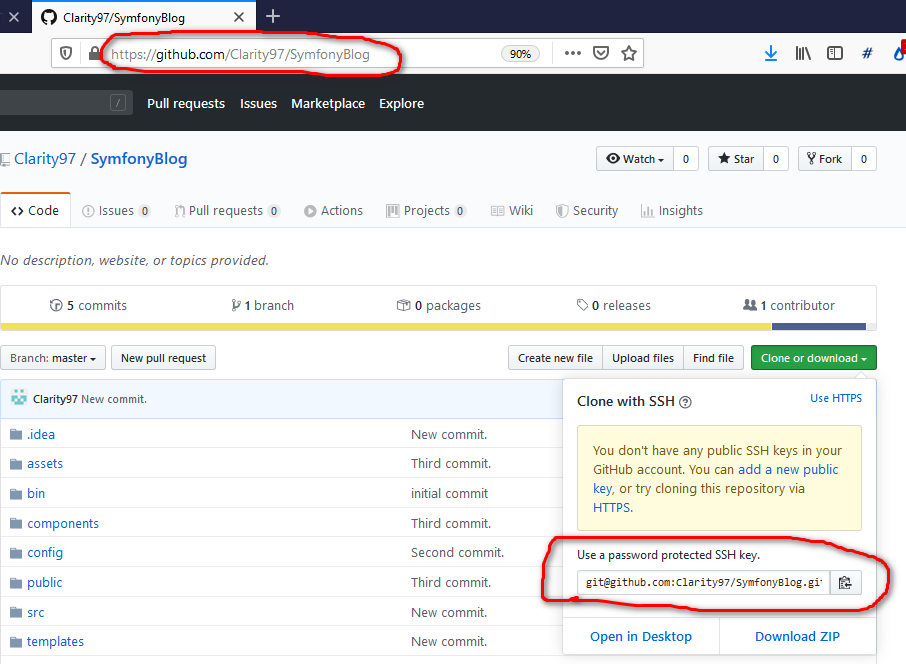The image size is (906, 664).
Task: View the 5 commits history
Action: 88,305
